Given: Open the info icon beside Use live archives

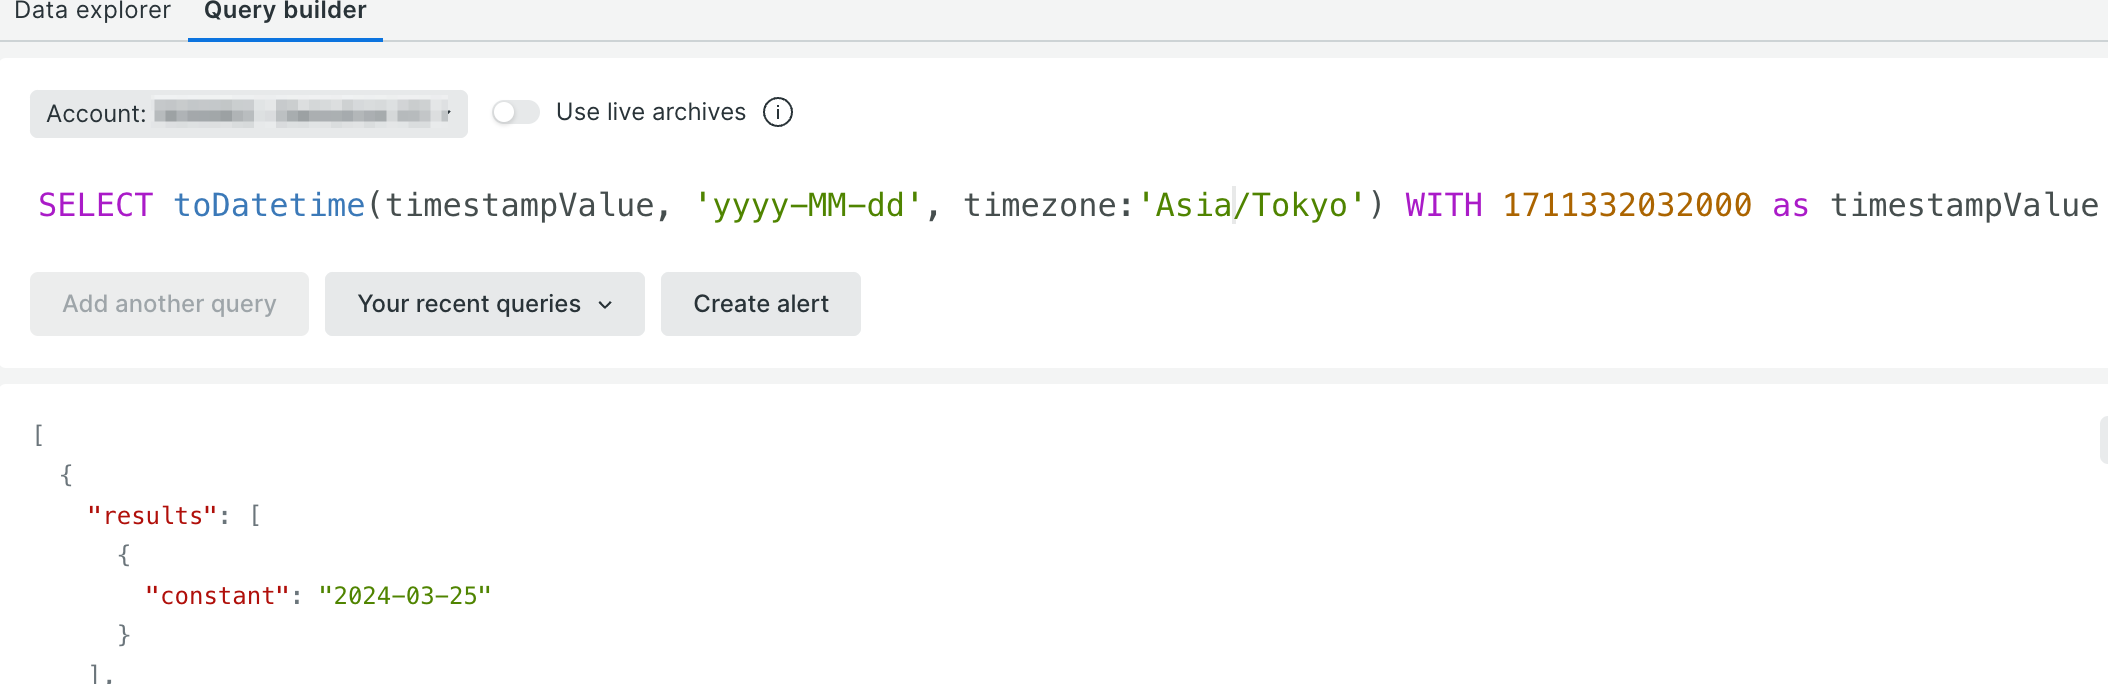Looking at the screenshot, I should pos(777,112).
